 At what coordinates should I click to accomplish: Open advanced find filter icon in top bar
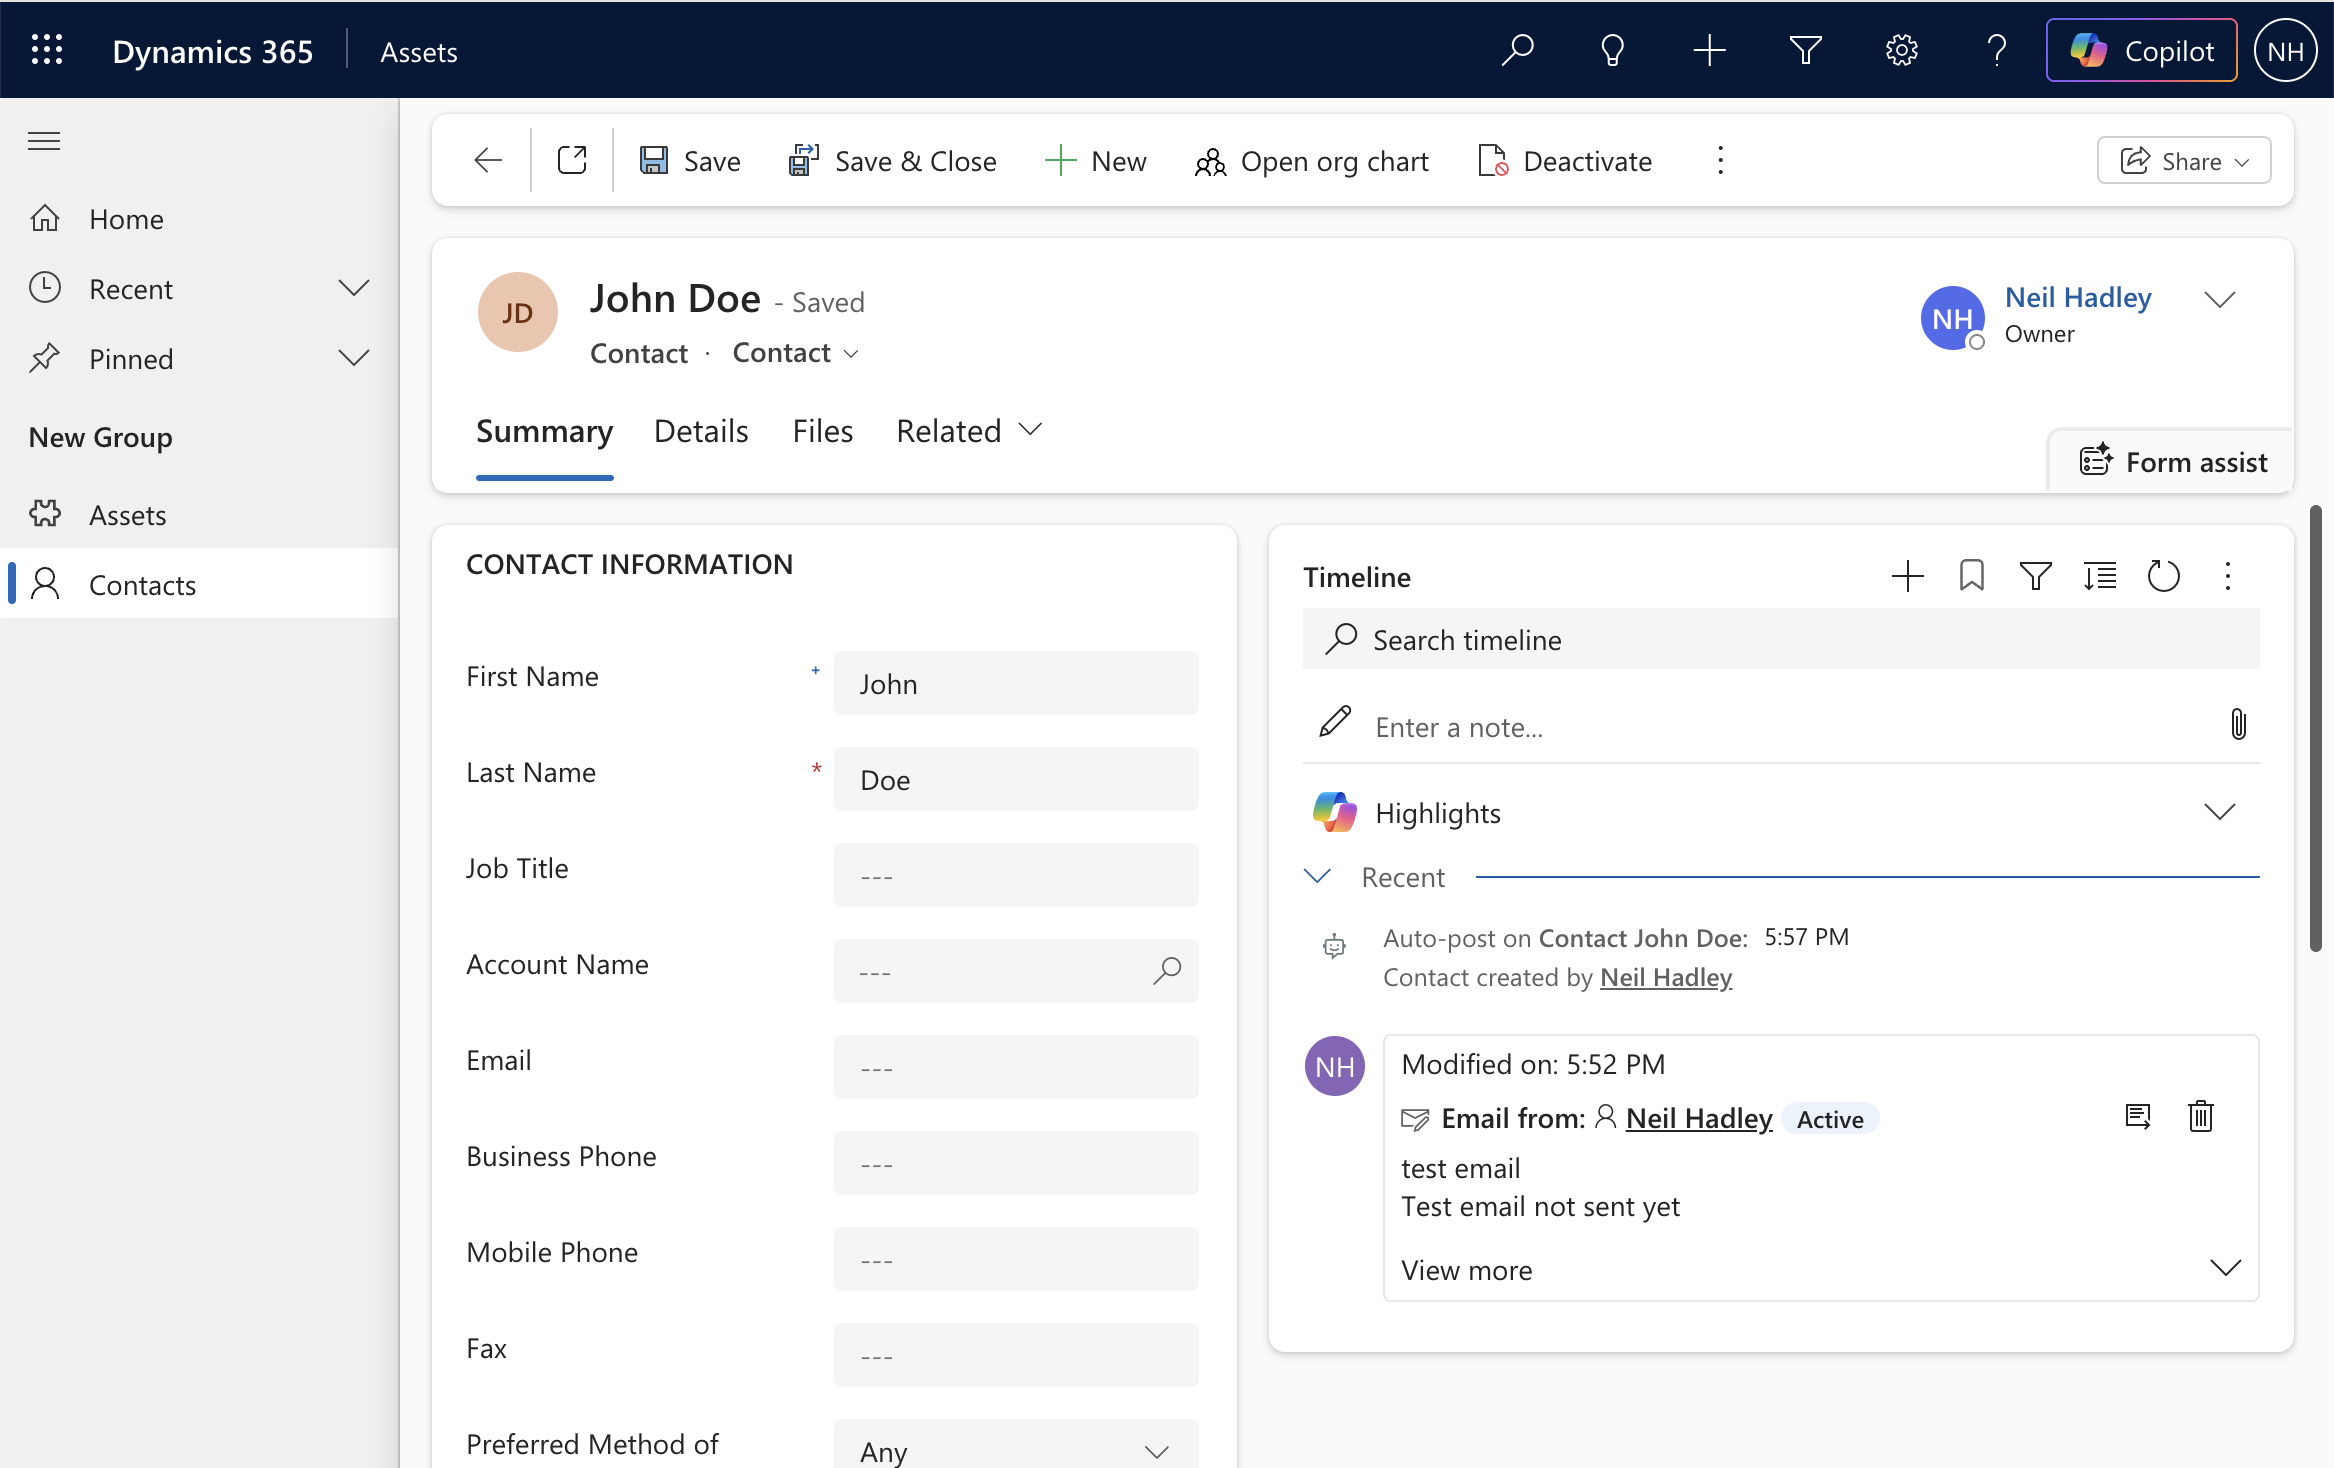1805,50
